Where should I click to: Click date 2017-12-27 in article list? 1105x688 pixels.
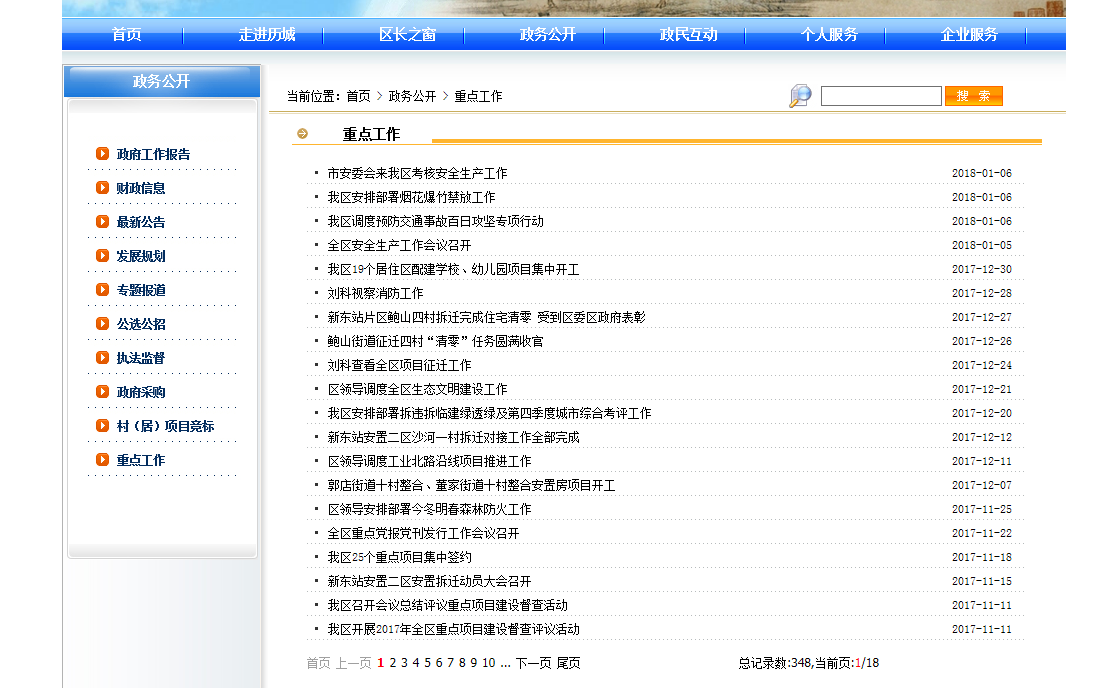(982, 317)
